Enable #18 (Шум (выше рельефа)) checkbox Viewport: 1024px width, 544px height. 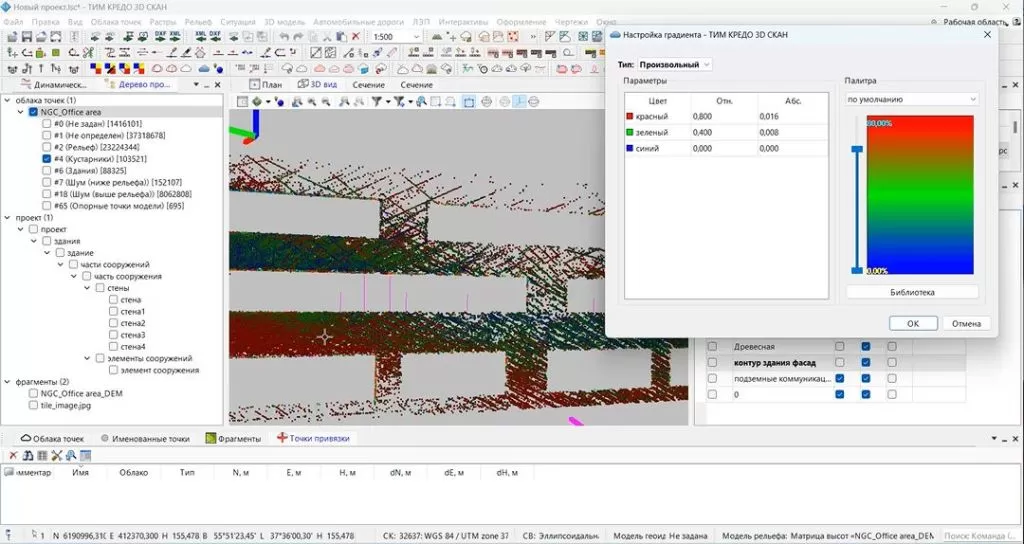click(46, 194)
